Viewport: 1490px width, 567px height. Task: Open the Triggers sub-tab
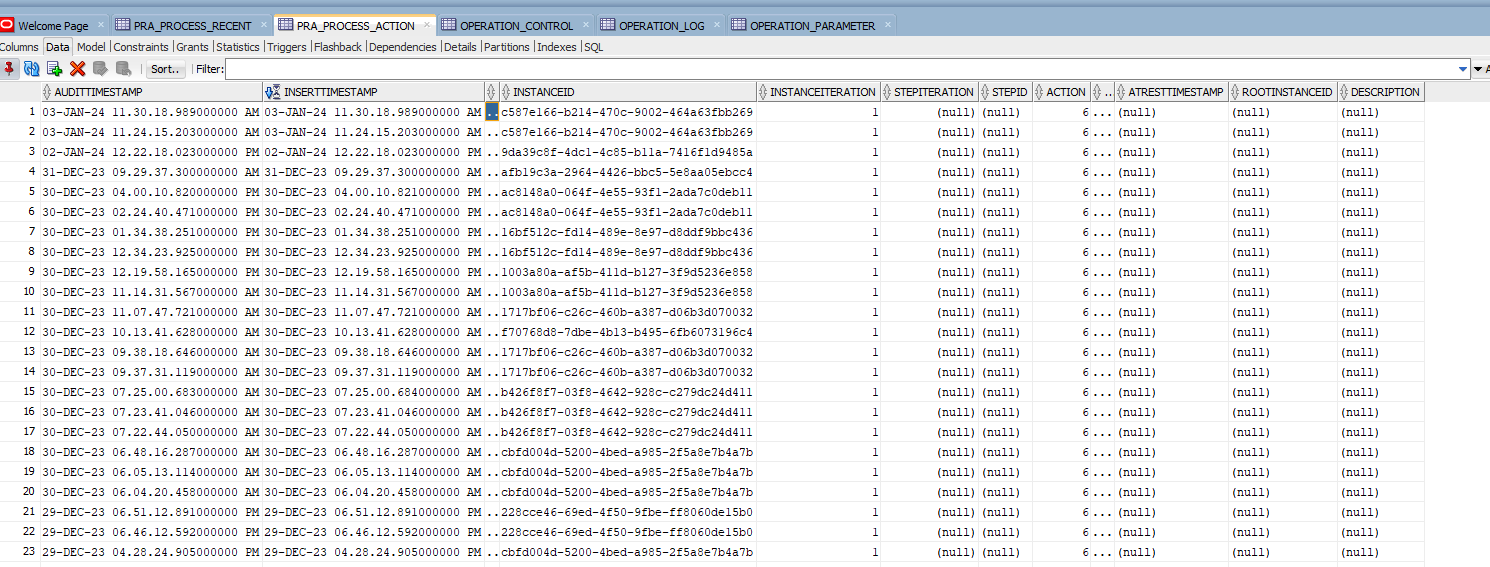pyautogui.click(x=287, y=47)
